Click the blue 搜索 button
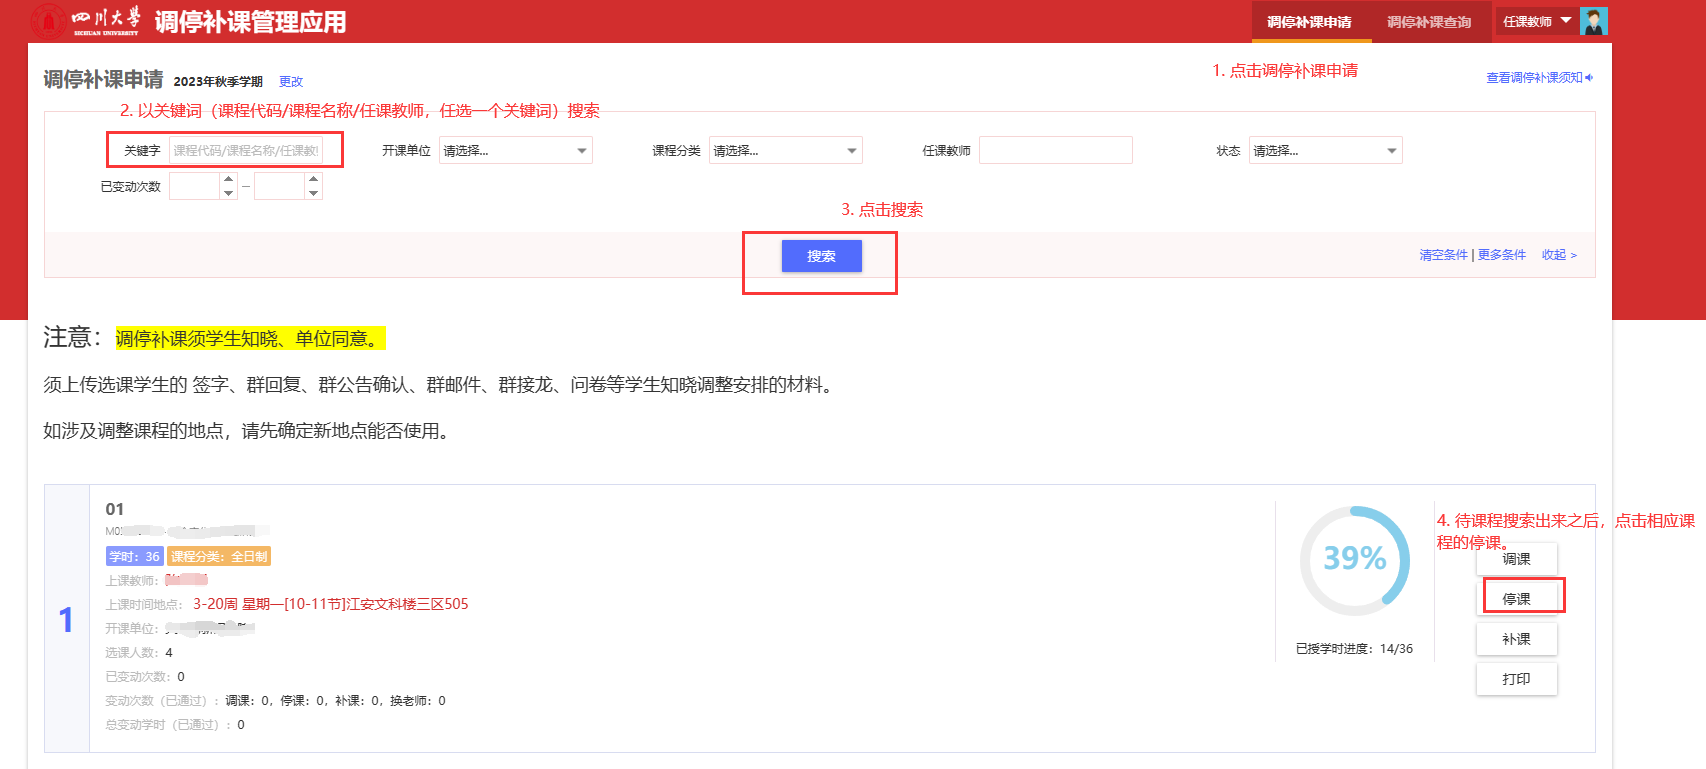The width and height of the screenshot is (1706, 769). tap(821, 256)
